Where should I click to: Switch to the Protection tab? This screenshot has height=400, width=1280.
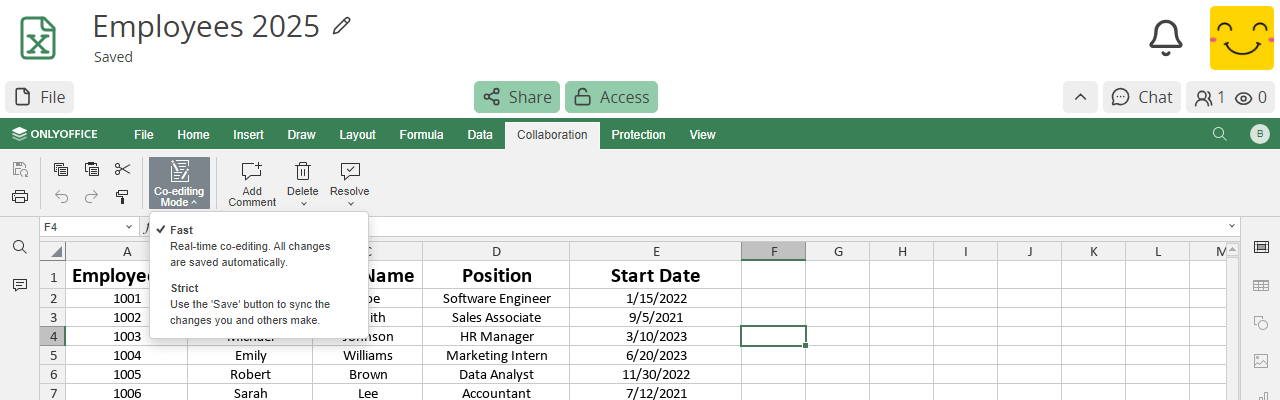(638, 134)
